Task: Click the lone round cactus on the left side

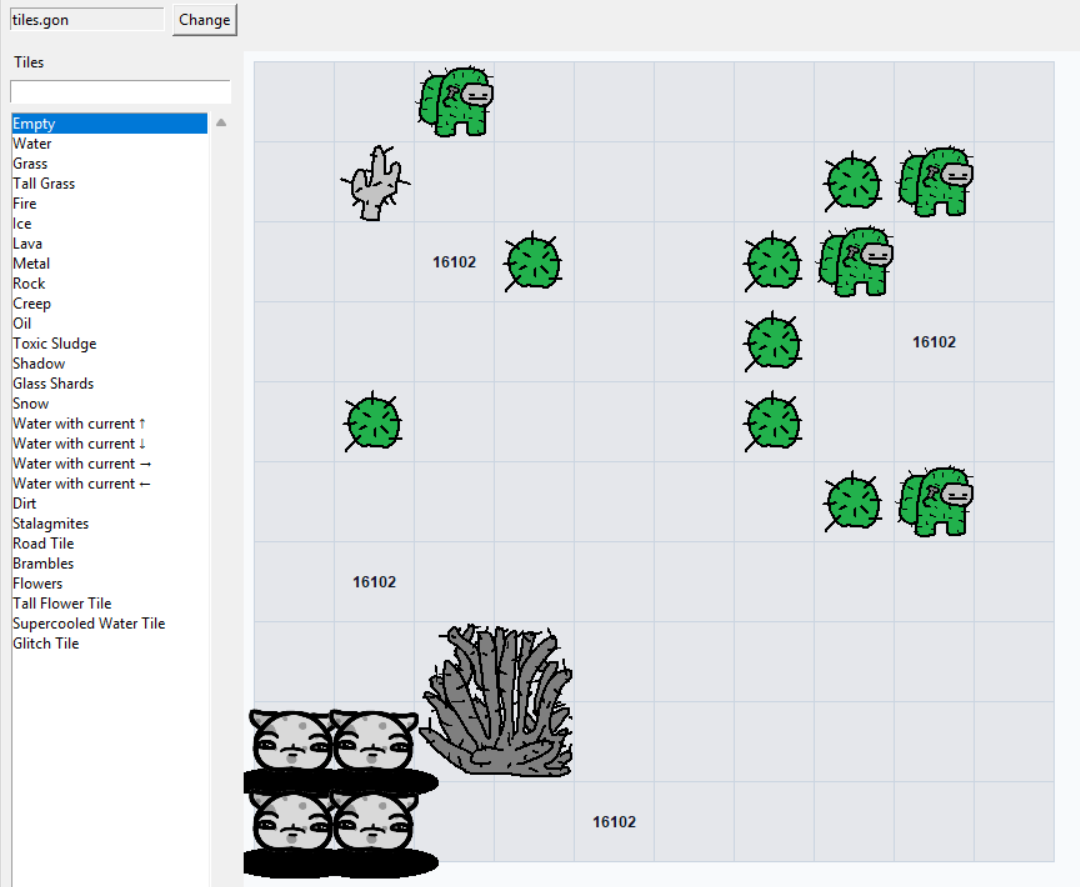Action: tap(373, 422)
